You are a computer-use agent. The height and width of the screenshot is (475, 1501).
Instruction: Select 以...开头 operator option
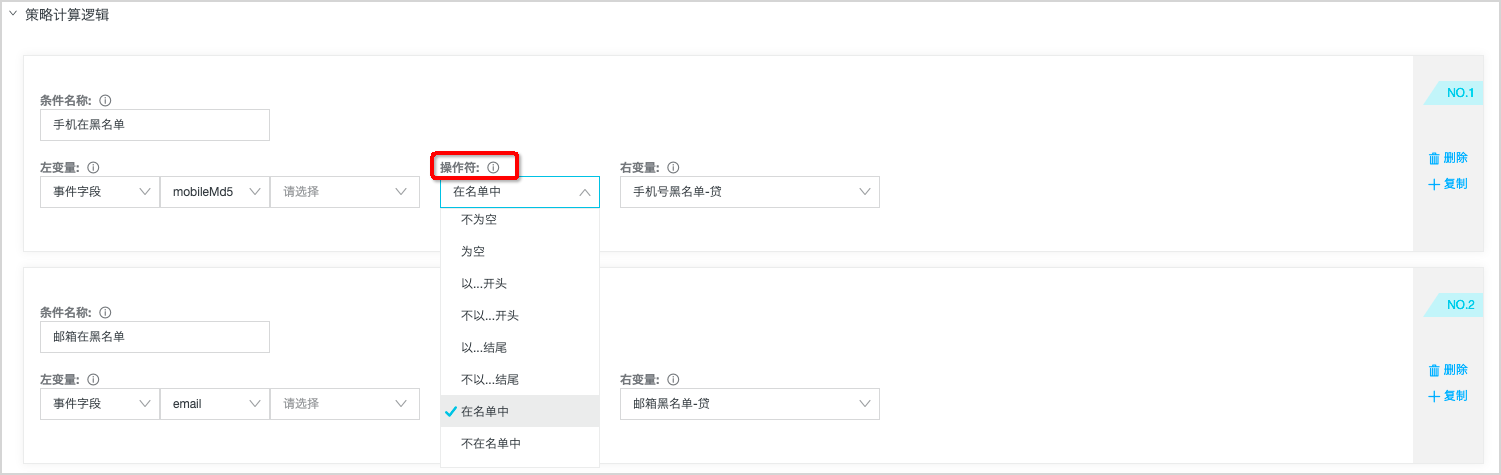pos(520,284)
